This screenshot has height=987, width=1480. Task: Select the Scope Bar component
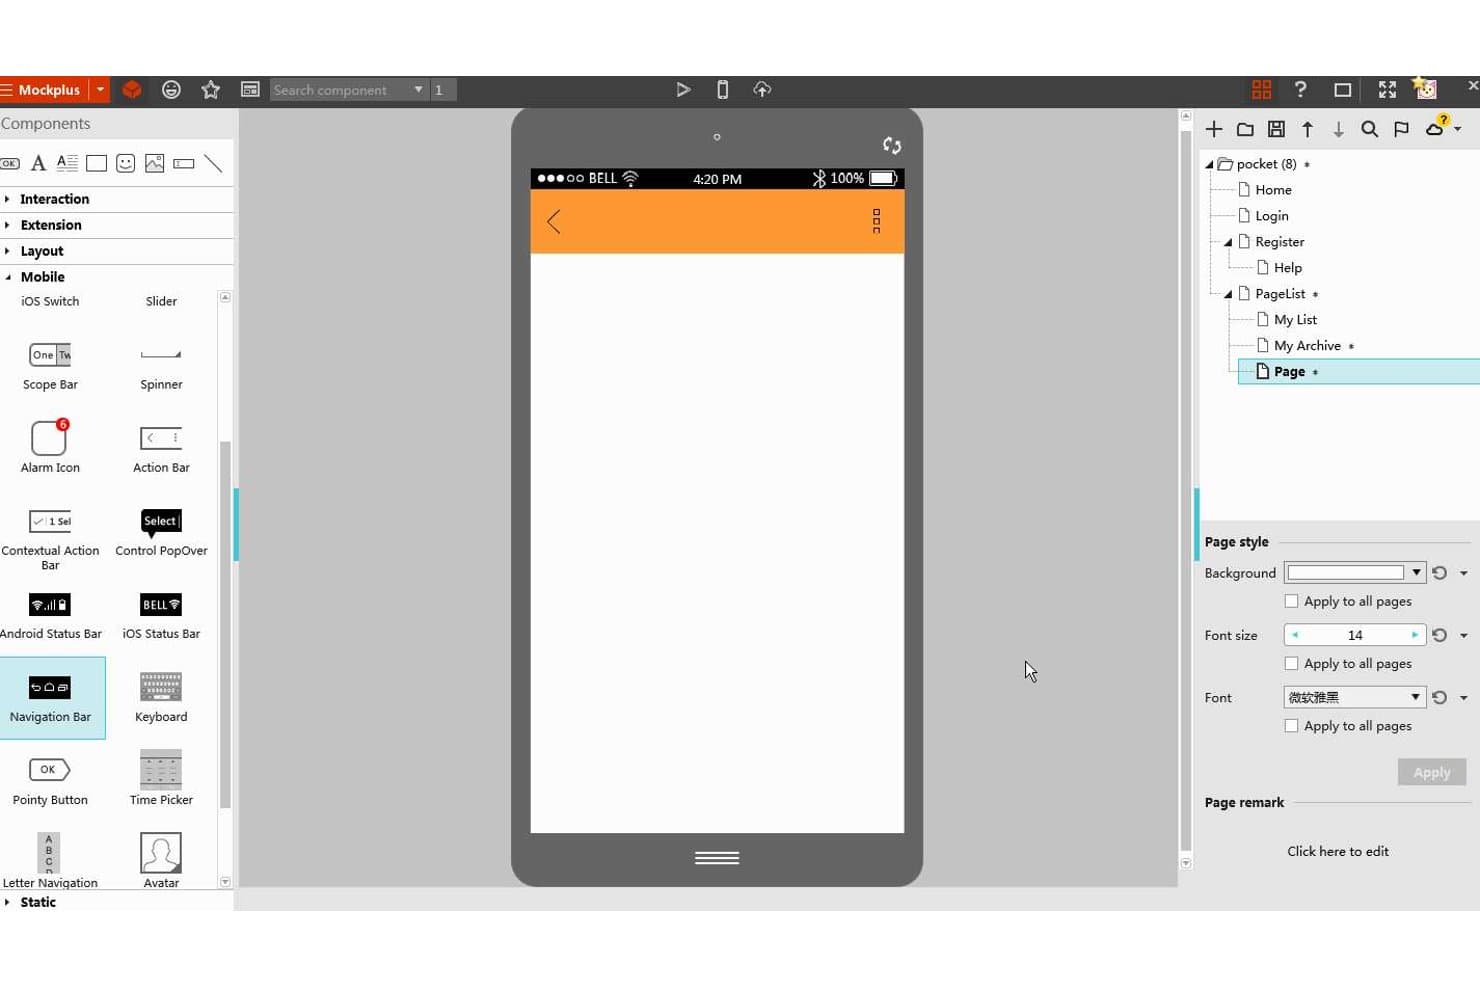[x=50, y=365]
